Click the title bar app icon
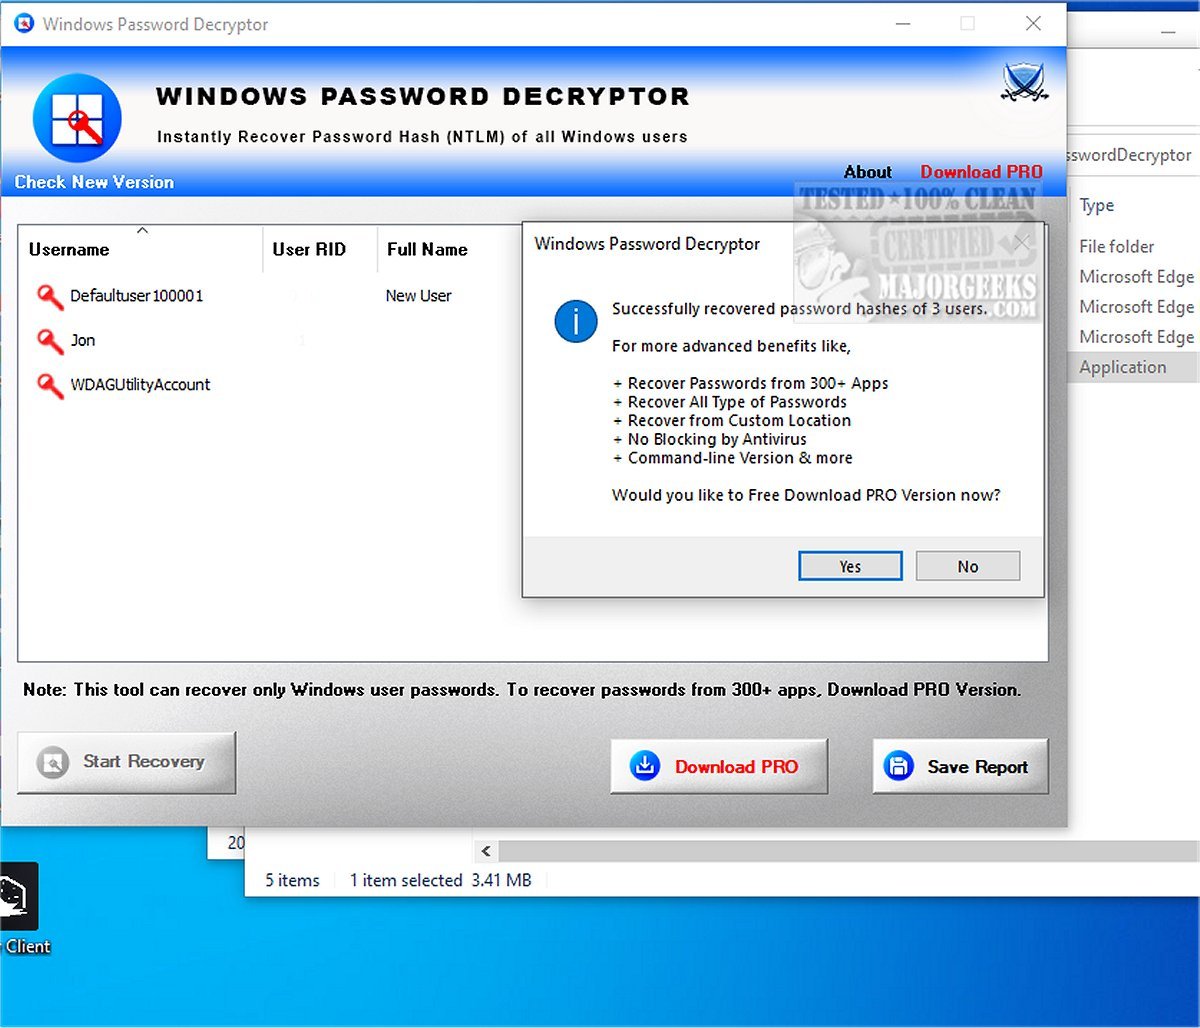The width and height of the screenshot is (1200, 1028). click(24, 24)
